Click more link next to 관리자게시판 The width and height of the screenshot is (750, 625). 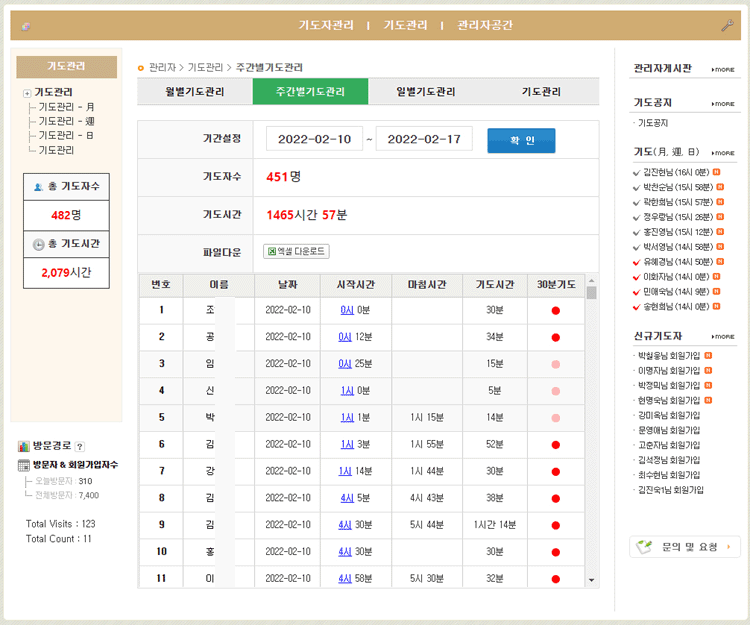[x=723, y=70]
